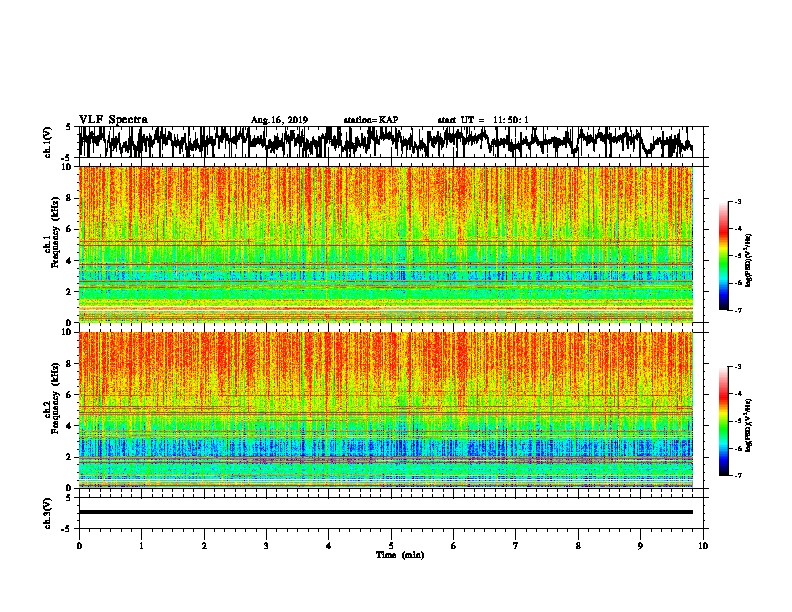Click the "-5" tick on ch.3(V) axis
This screenshot has width=792, height=612.
coord(67,529)
